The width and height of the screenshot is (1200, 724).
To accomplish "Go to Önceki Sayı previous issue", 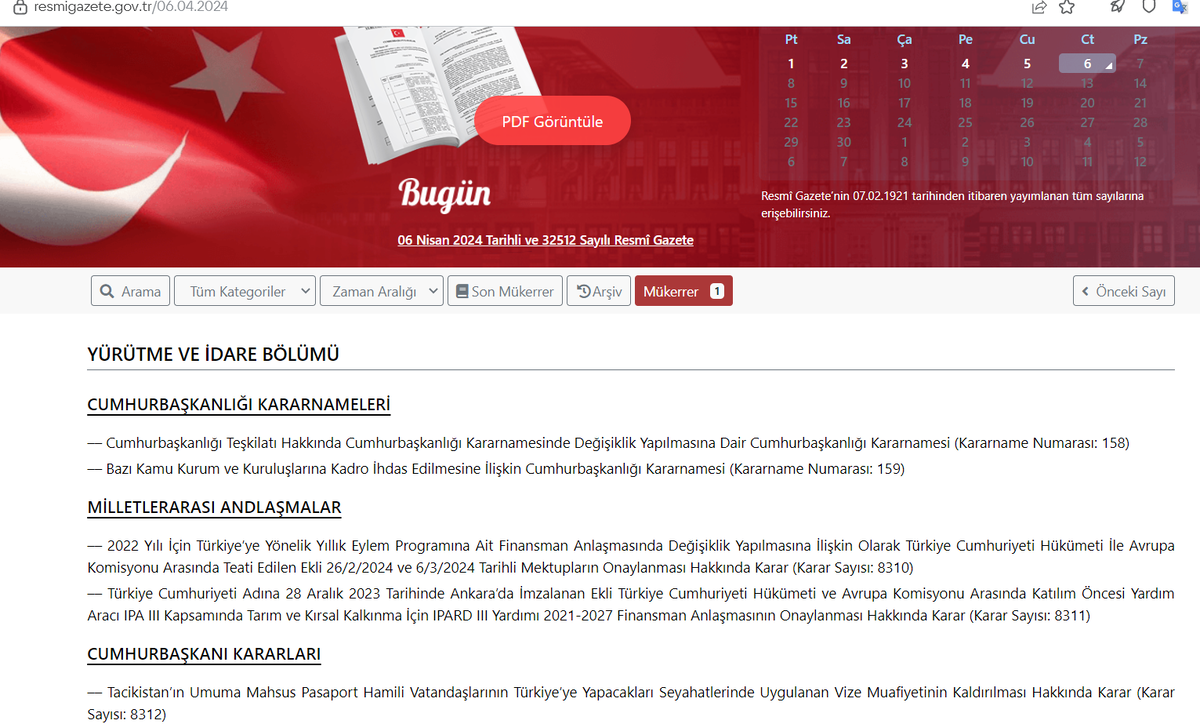I will click(x=1124, y=291).
